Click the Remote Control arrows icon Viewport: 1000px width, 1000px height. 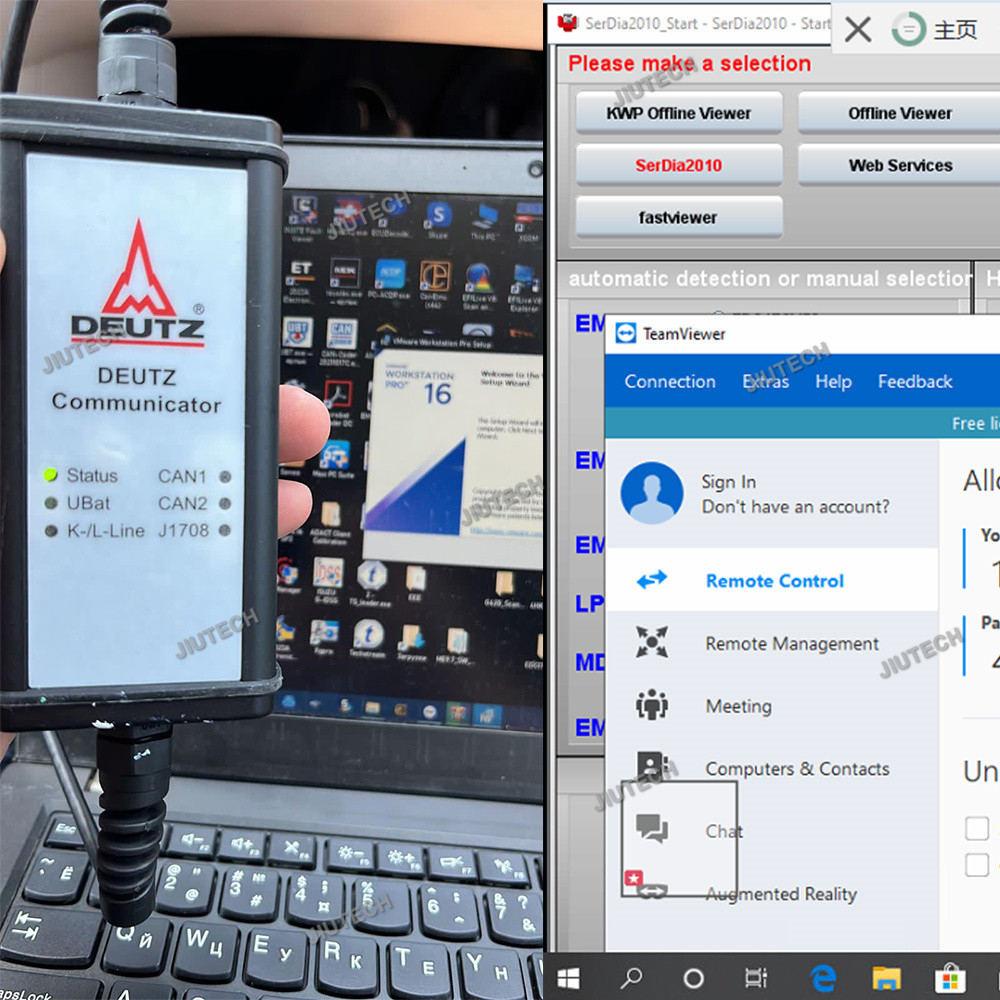pos(652,579)
